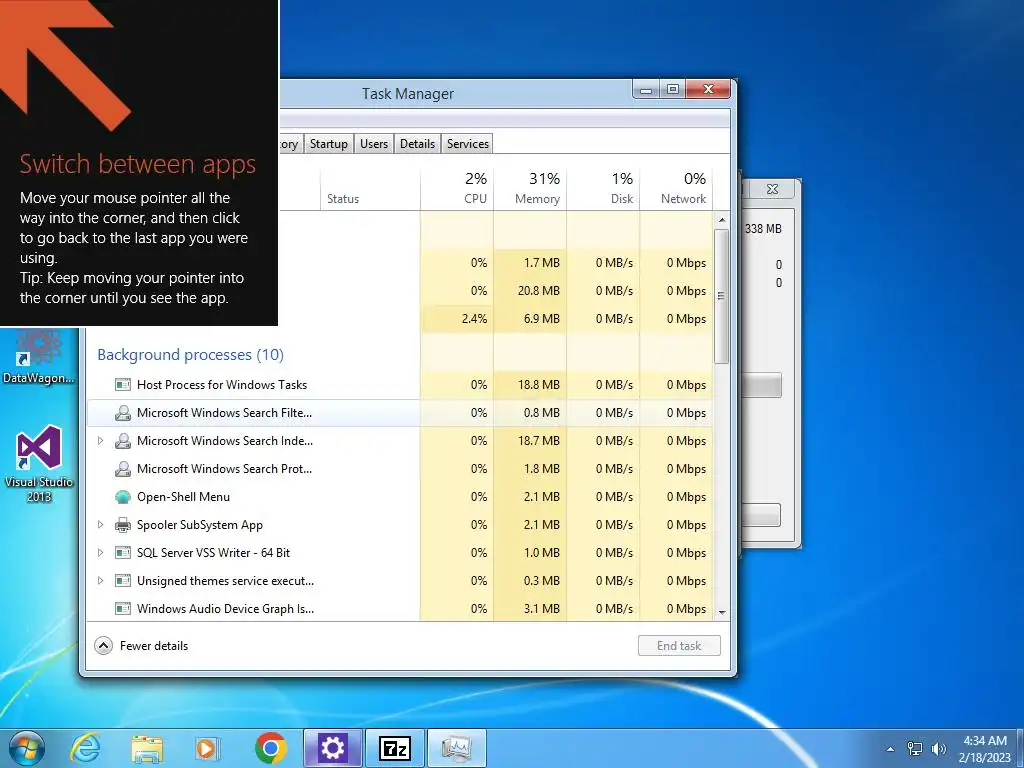This screenshot has height=768, width=1024.
Task: Sort processes by the CPU column
Action: pyautogui.click(x=457, y=187)
